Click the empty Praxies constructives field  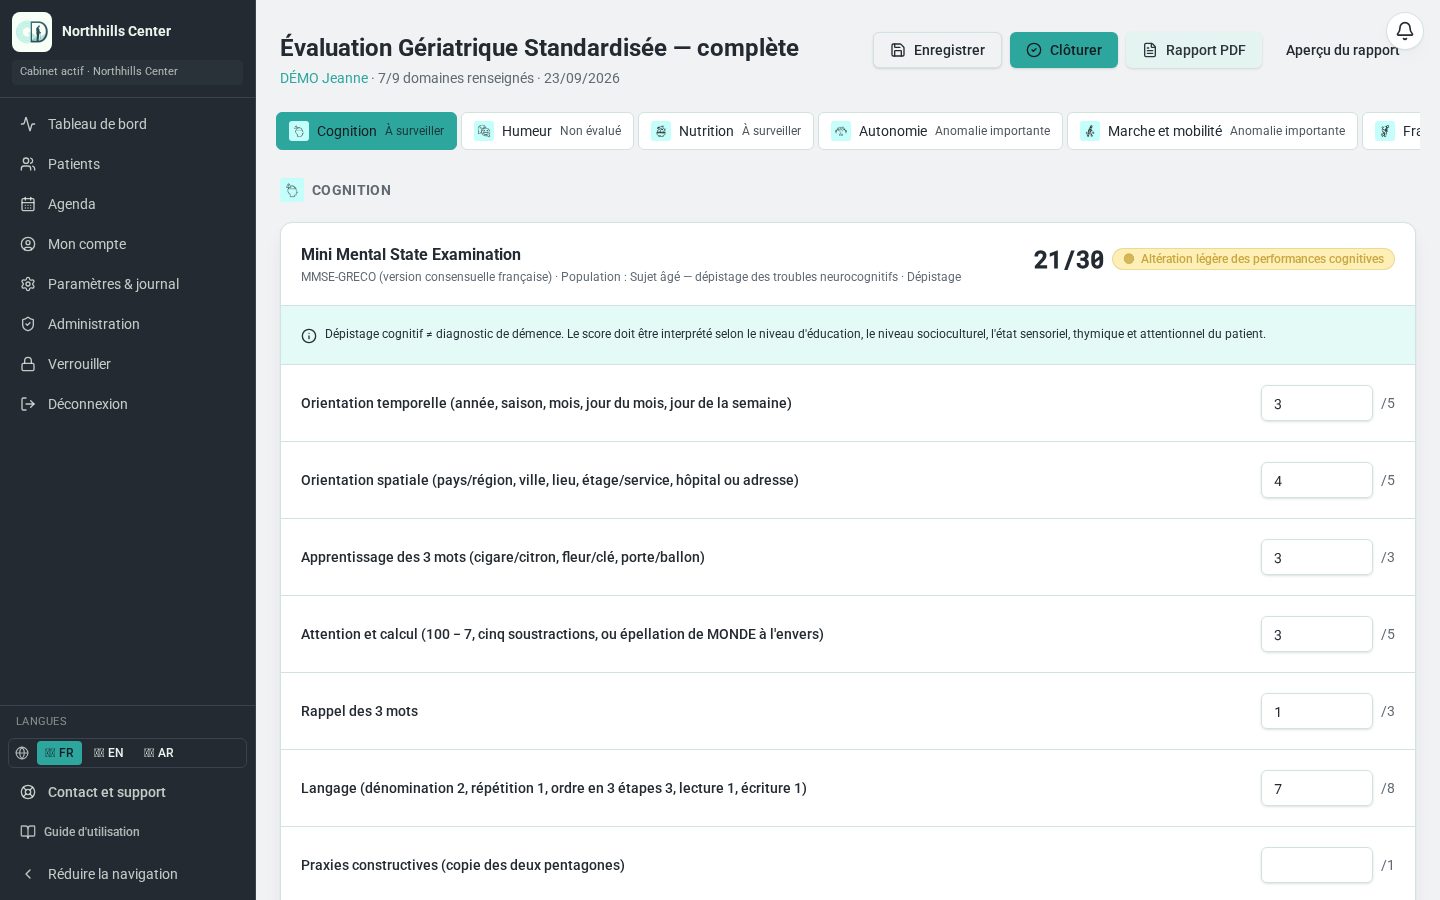(1317, 865)
